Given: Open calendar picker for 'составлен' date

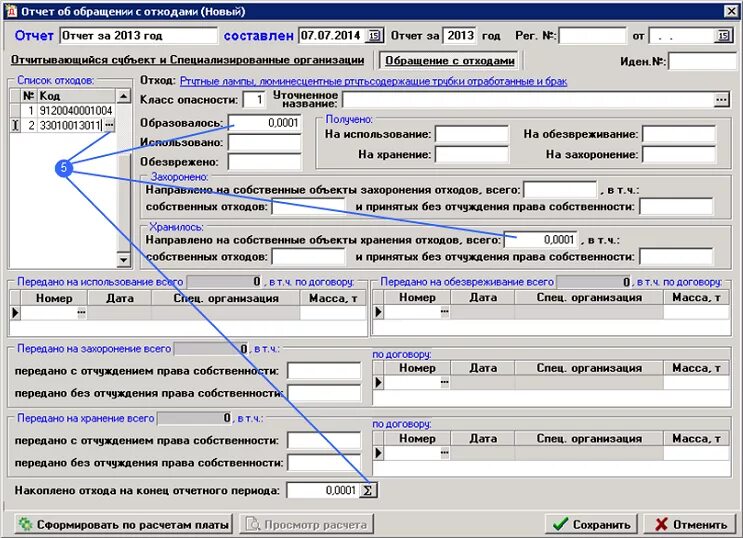Looking at the screenshot, I should coord(374,36).
